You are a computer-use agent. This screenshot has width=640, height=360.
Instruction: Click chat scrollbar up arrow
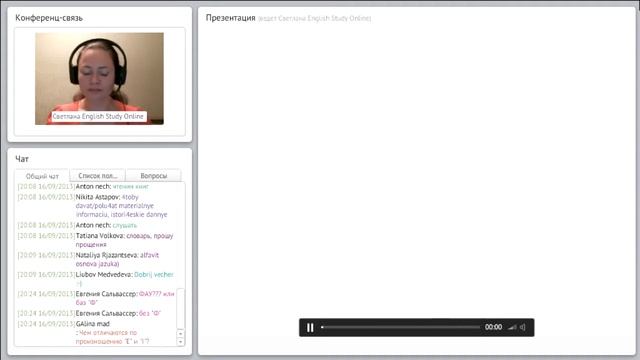point(180,333)
